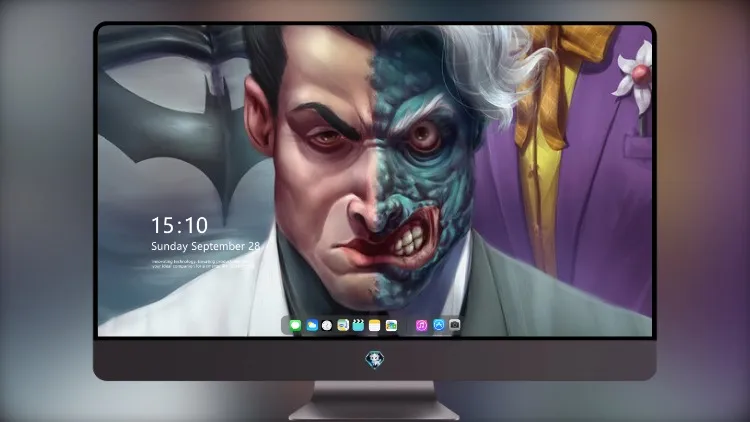
Task: Open the Clock app in dock
Action: coord(327,325)
